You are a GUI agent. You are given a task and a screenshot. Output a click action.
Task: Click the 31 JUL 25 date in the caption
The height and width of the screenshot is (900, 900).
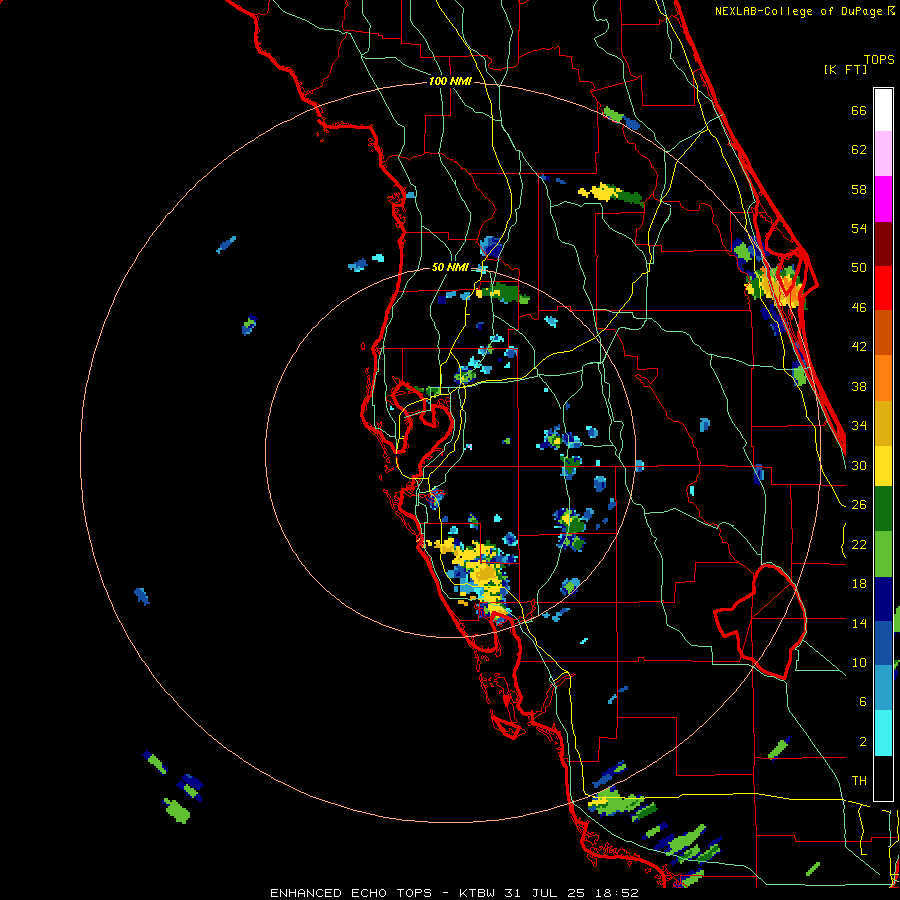pos(545,893)
